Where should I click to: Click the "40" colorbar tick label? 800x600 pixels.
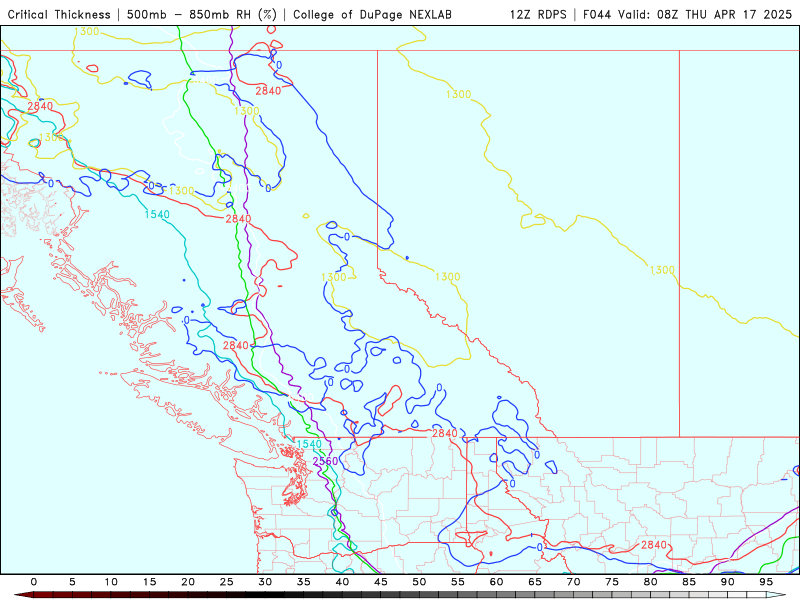point(342,582)
